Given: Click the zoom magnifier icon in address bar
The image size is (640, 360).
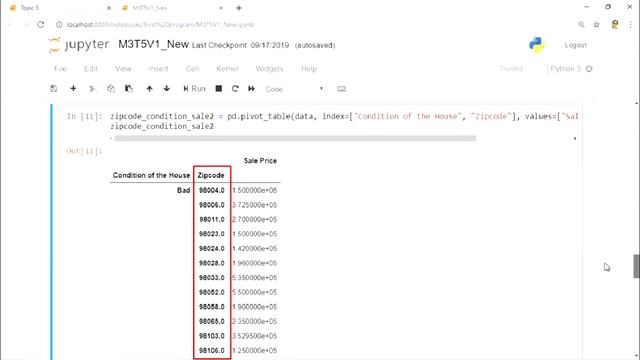Looking at the screenshot, I should pyautogui.click(x=581, y=24).
